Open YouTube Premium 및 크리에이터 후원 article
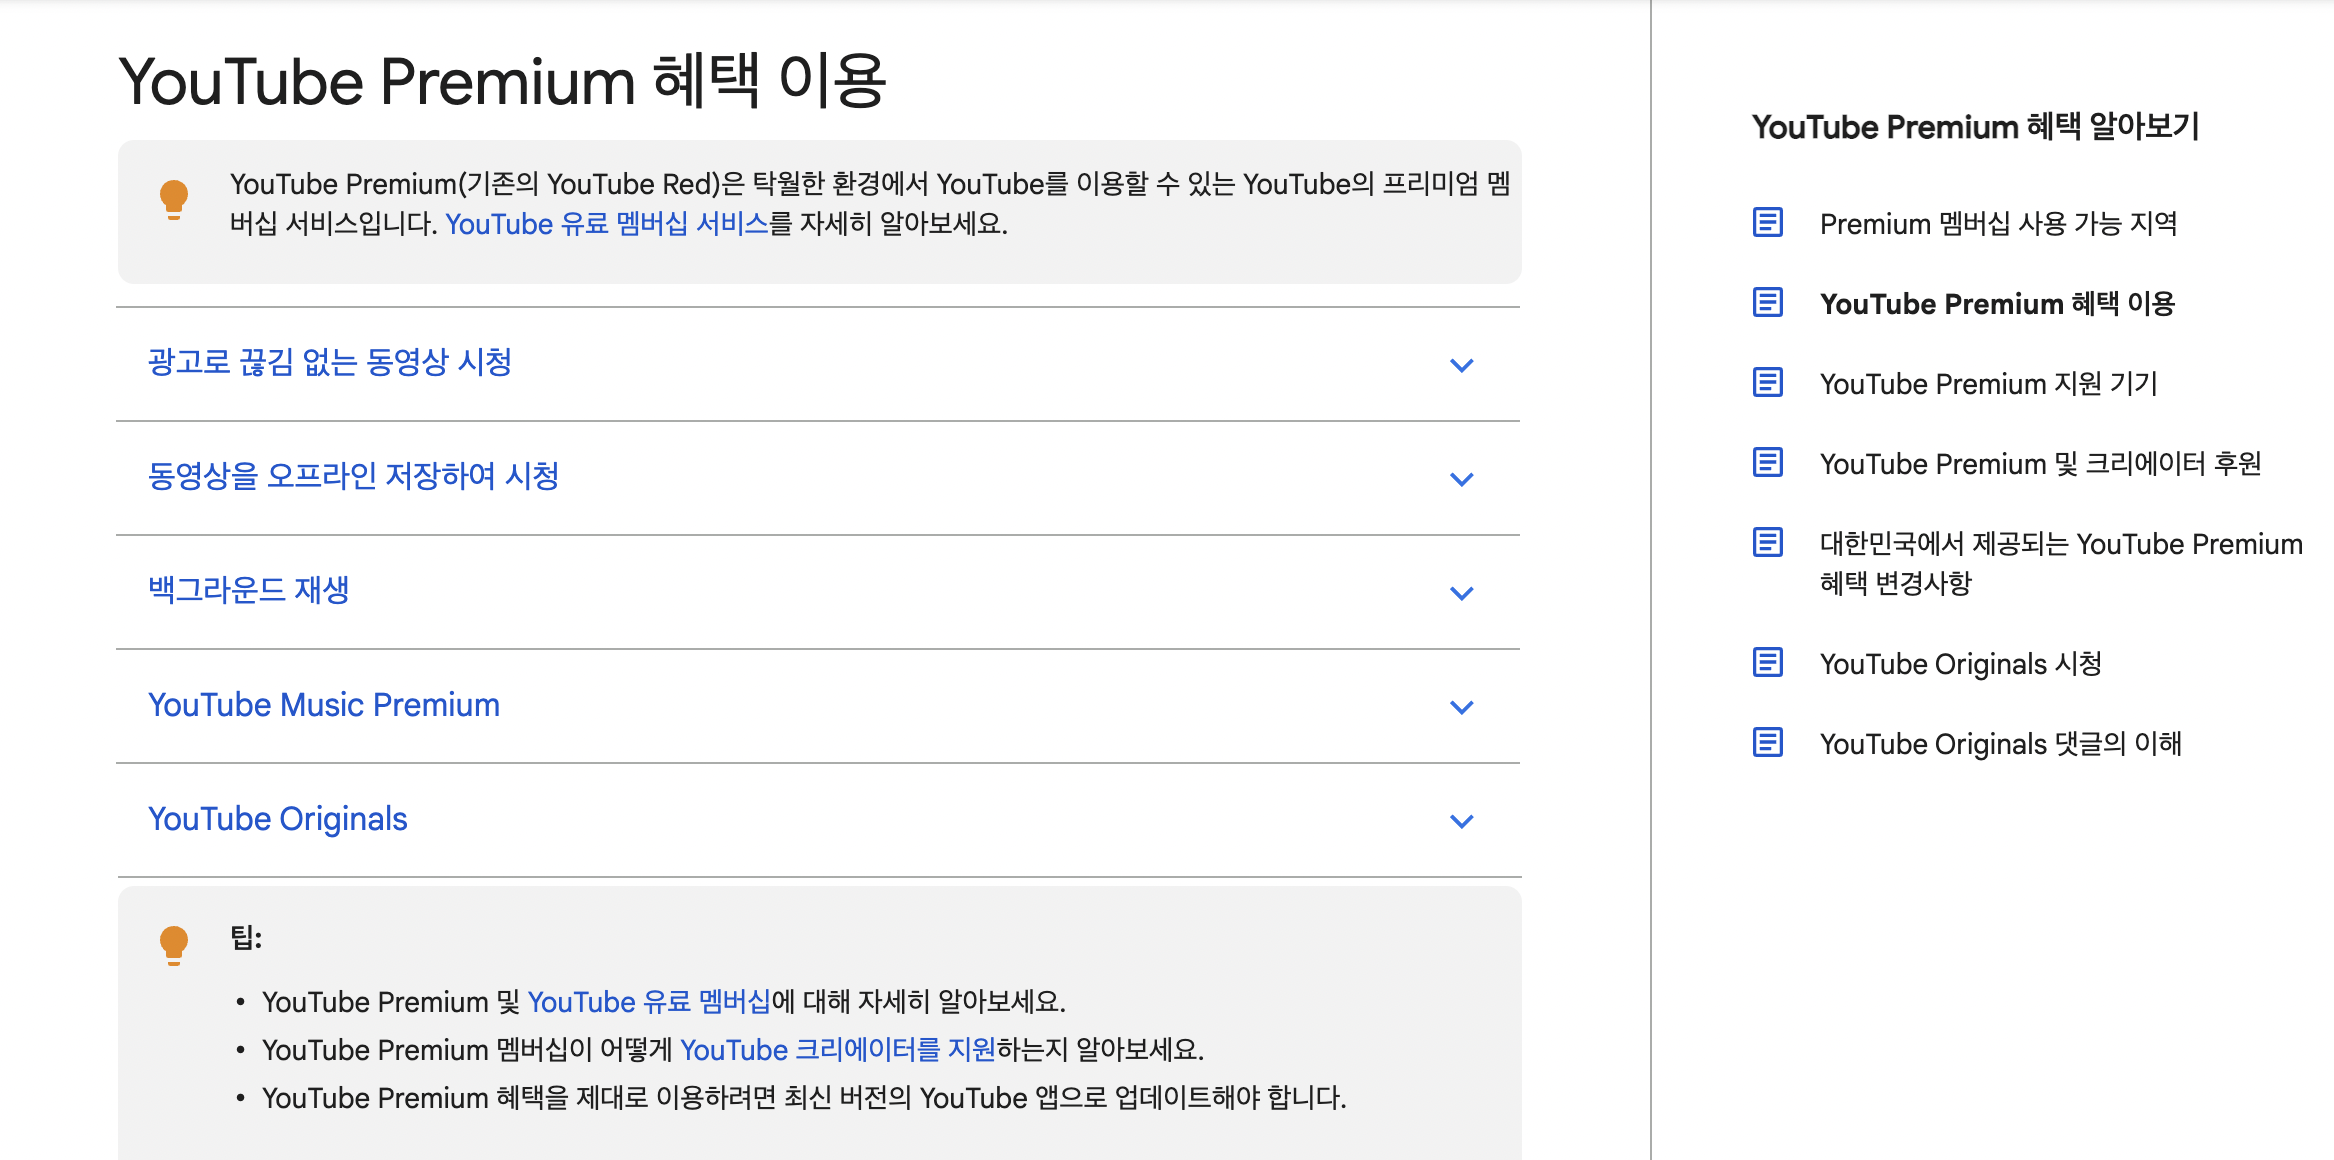The width and height of the screenshot is (2334, 1160). click(x=2040, y=464)
